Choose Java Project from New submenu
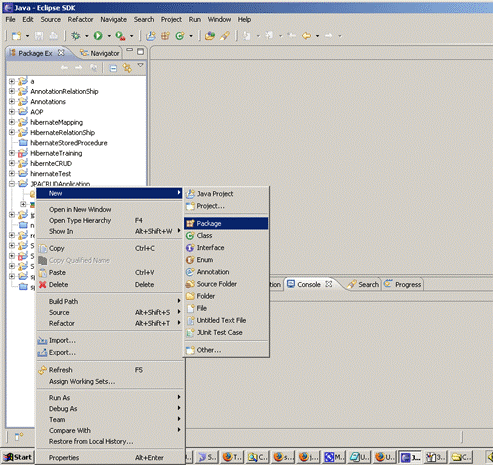 point(226,194)
